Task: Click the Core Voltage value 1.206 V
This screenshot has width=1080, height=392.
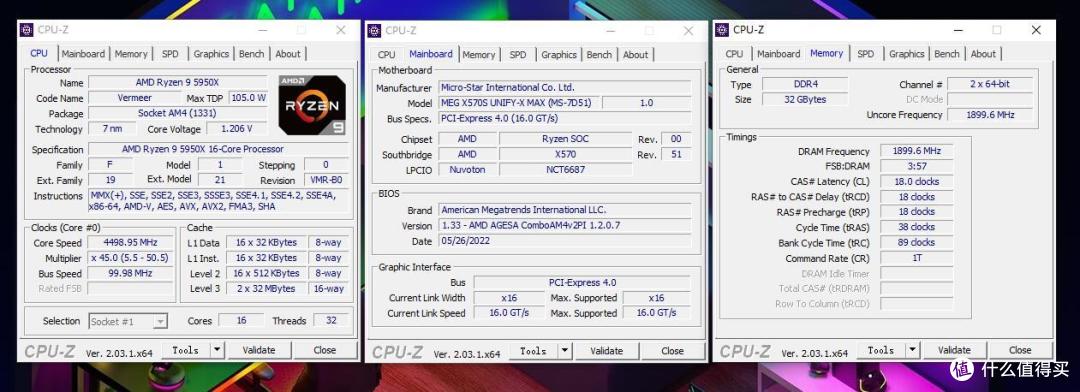Action: point(236,129)
